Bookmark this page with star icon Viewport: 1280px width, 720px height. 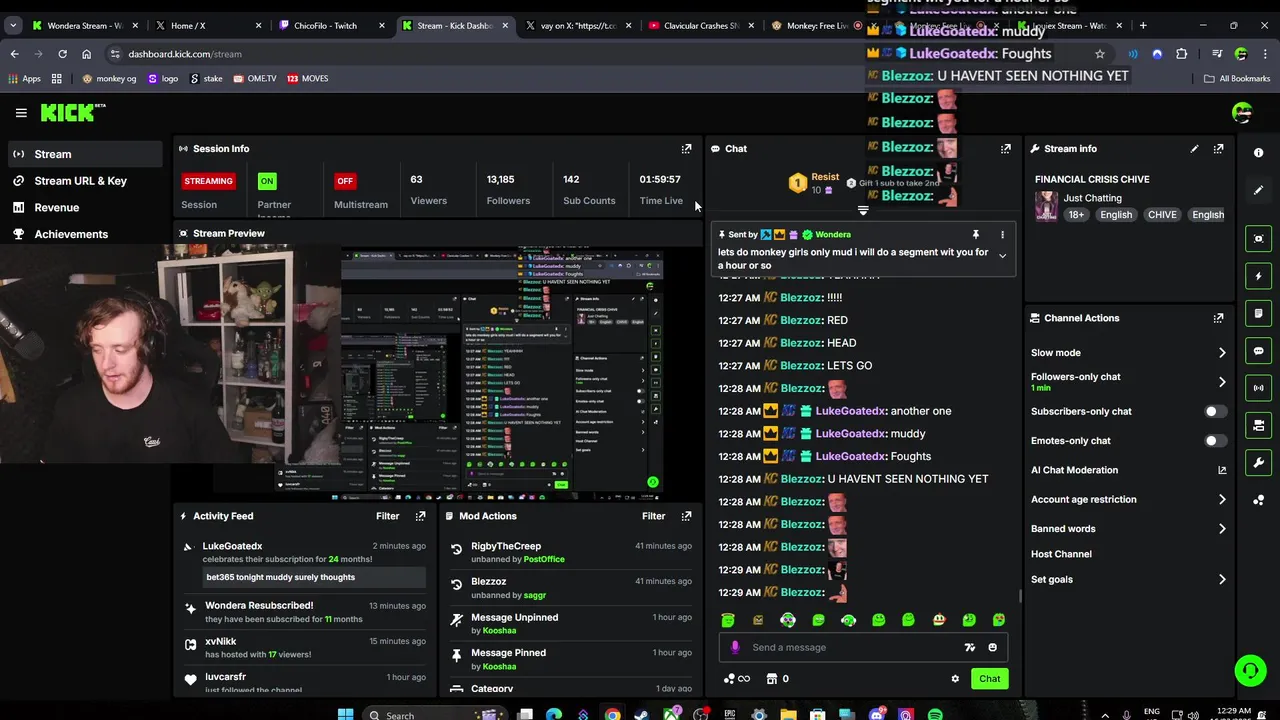pos(1100,54)
